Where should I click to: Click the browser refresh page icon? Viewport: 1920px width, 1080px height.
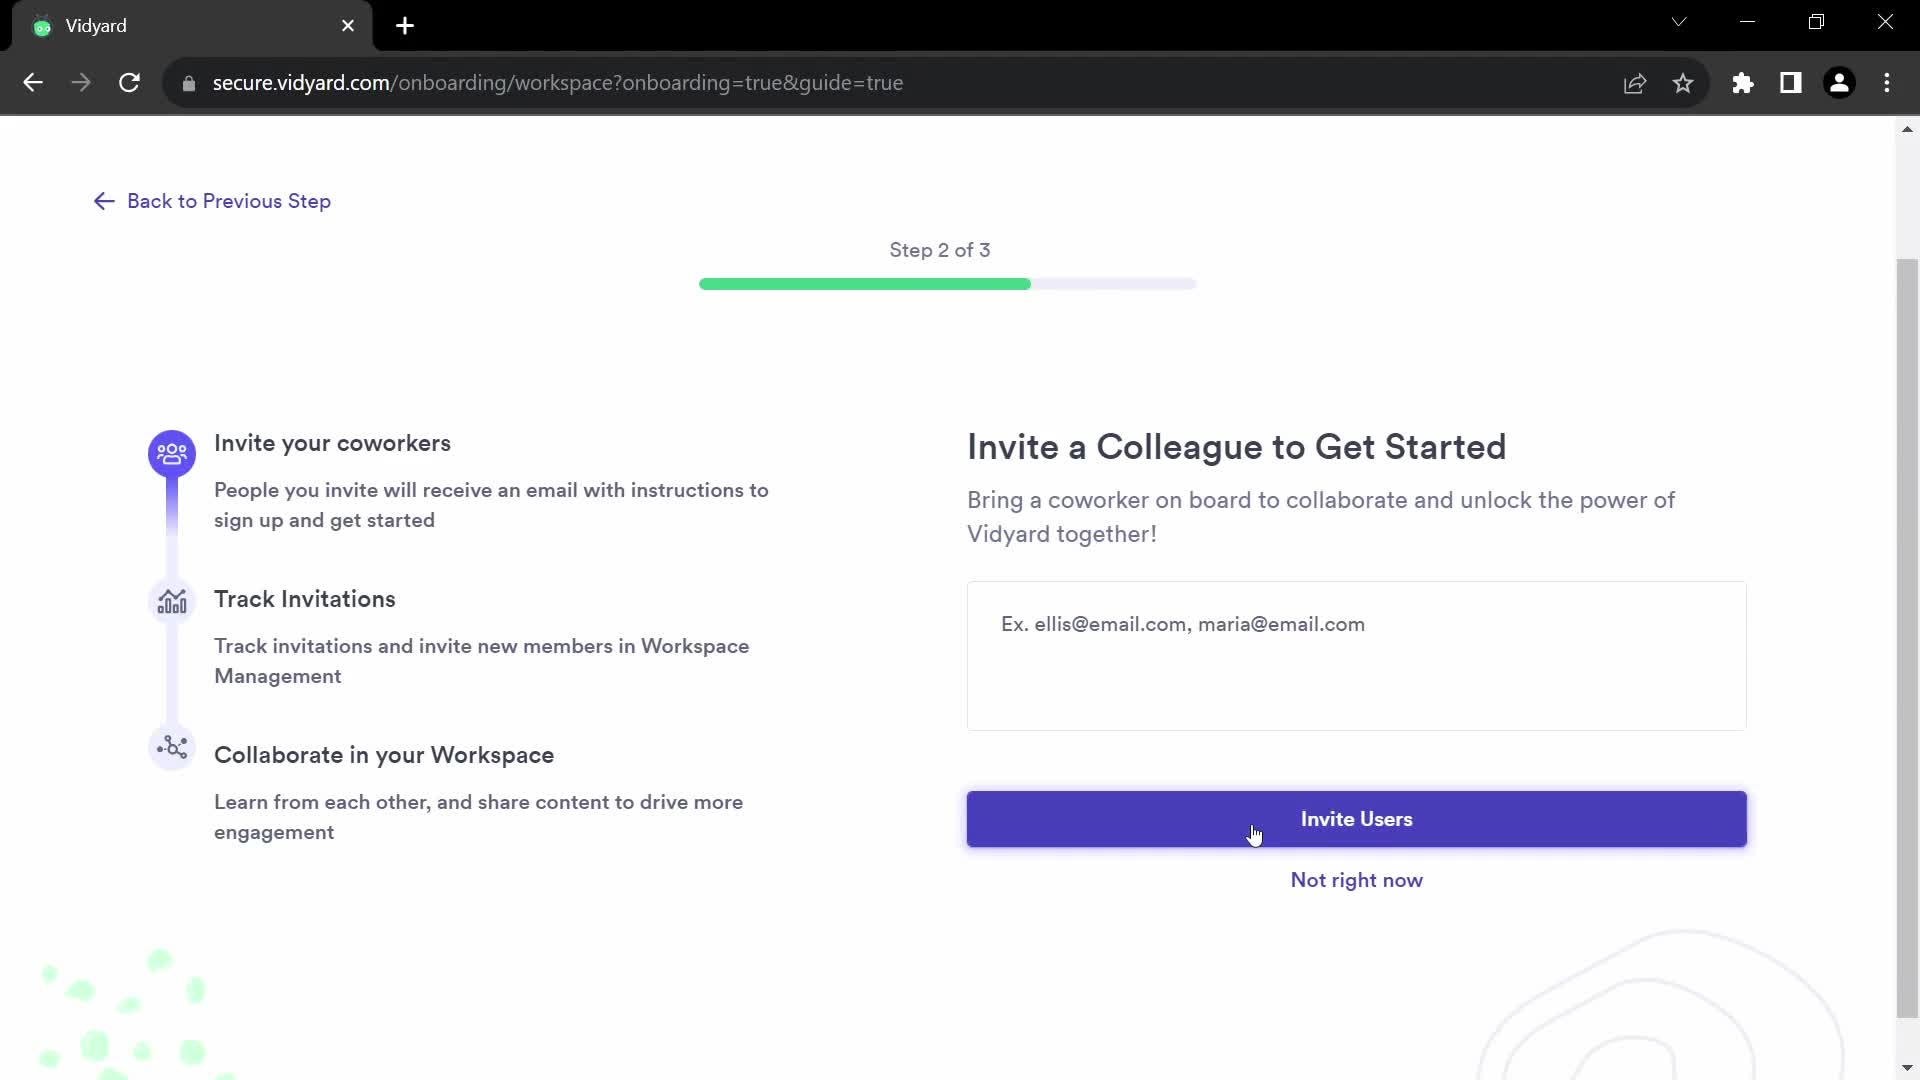coord(129,83)
